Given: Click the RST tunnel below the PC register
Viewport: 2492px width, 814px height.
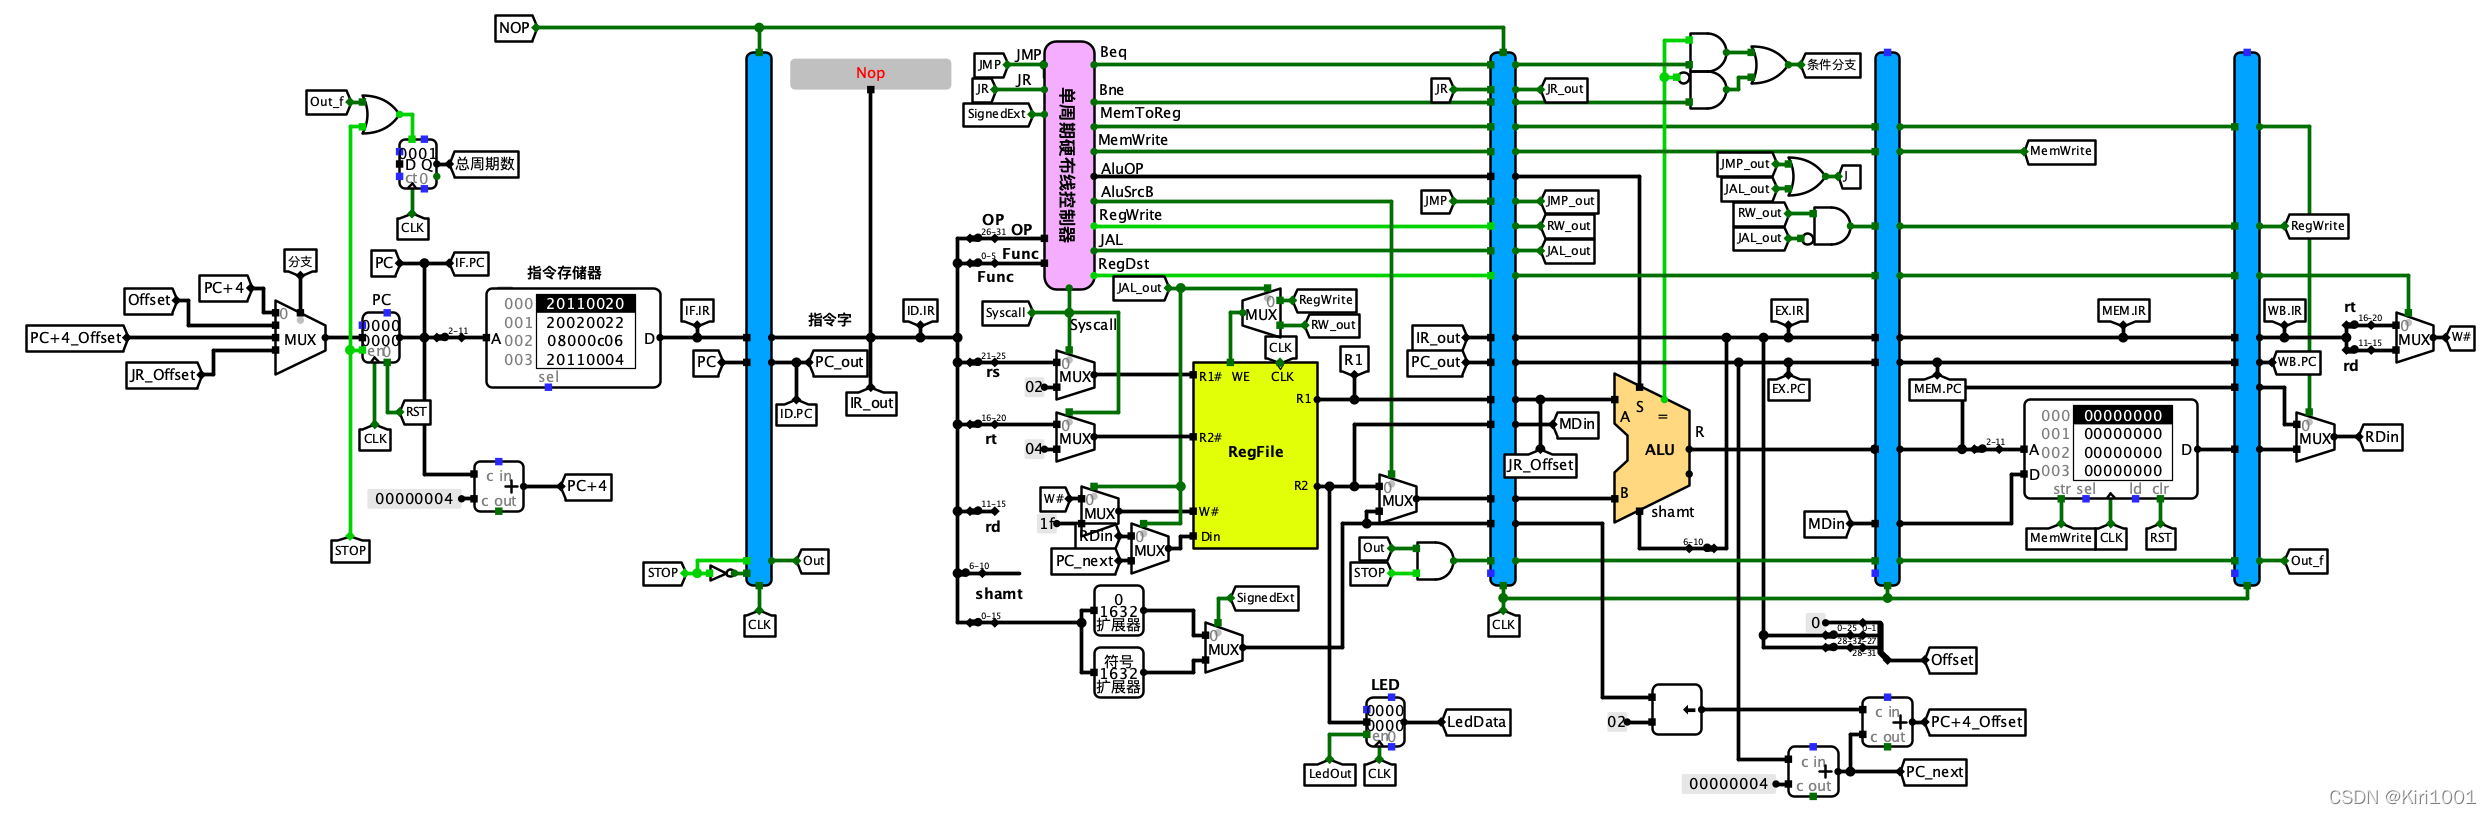Looking at the screenshot, I should [x=415, y=411].
